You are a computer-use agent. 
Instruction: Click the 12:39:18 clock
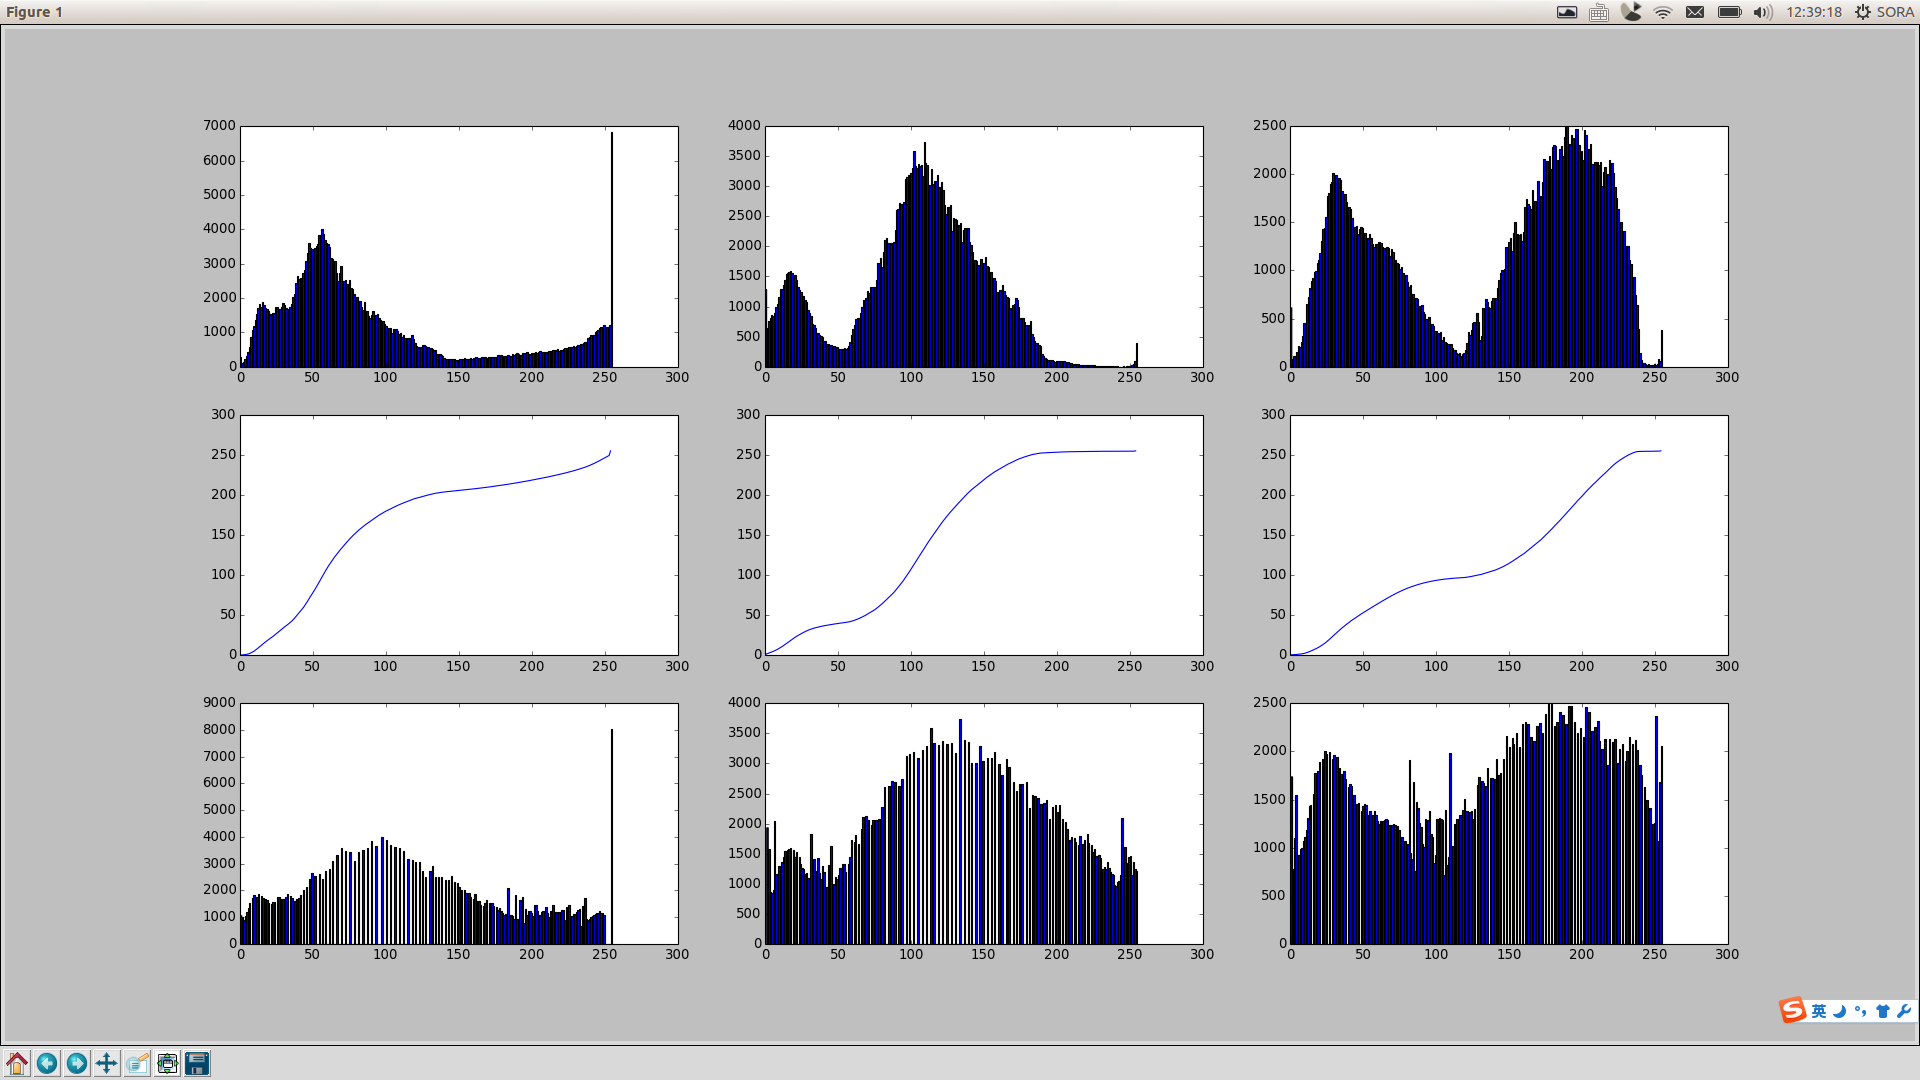1814,12
